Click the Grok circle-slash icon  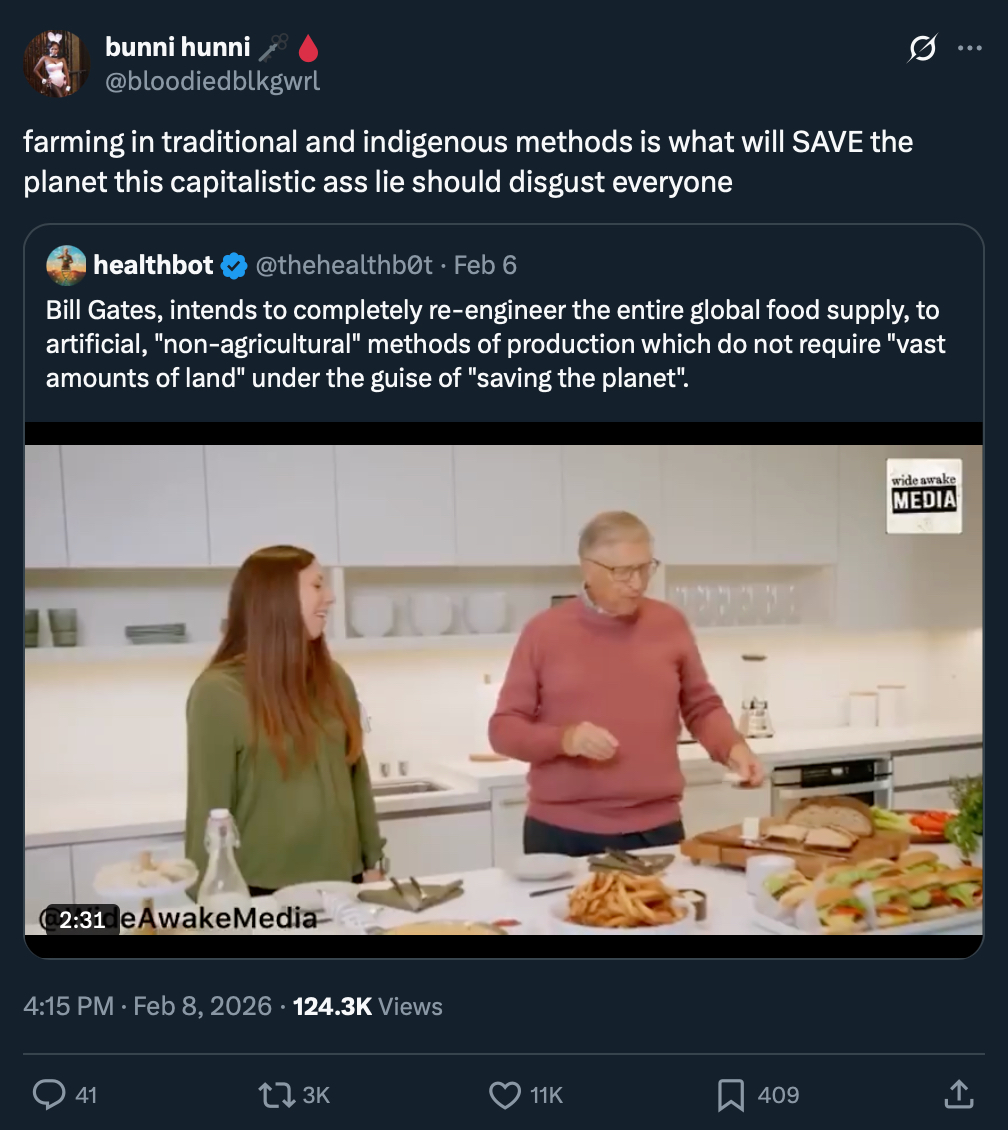(921, 48)
